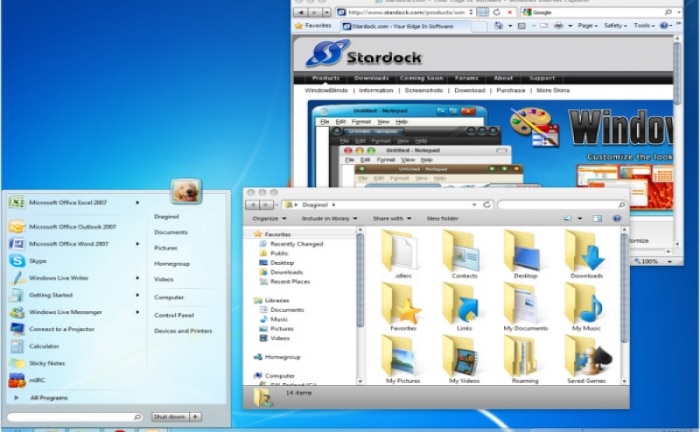The image size is (700, 432).
Task: Click the Start menu search box
Action: coord(75,417)
